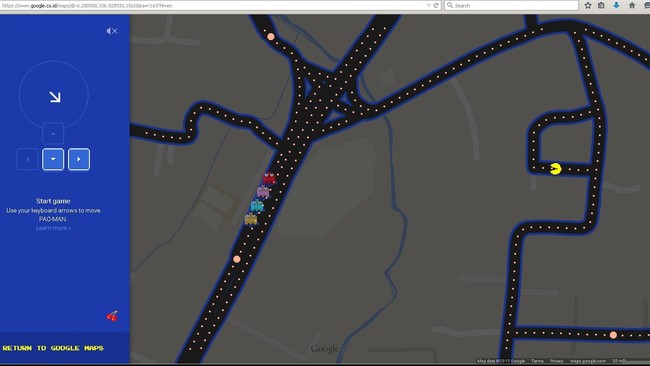
Task: Click the pink ghost on the road
Action: (x=263, y=192)
